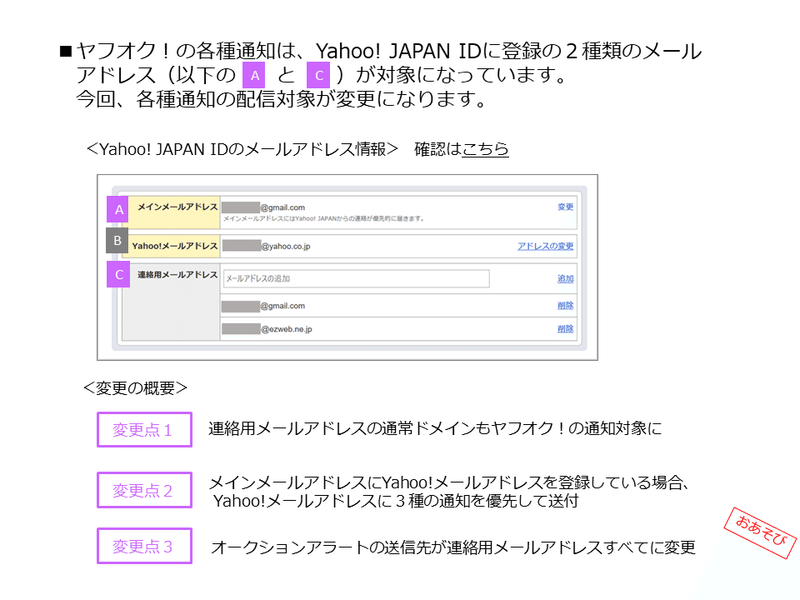Click 削除 link for ezweb.ne.jp address
Screen dimensions: 800x600
565,329
